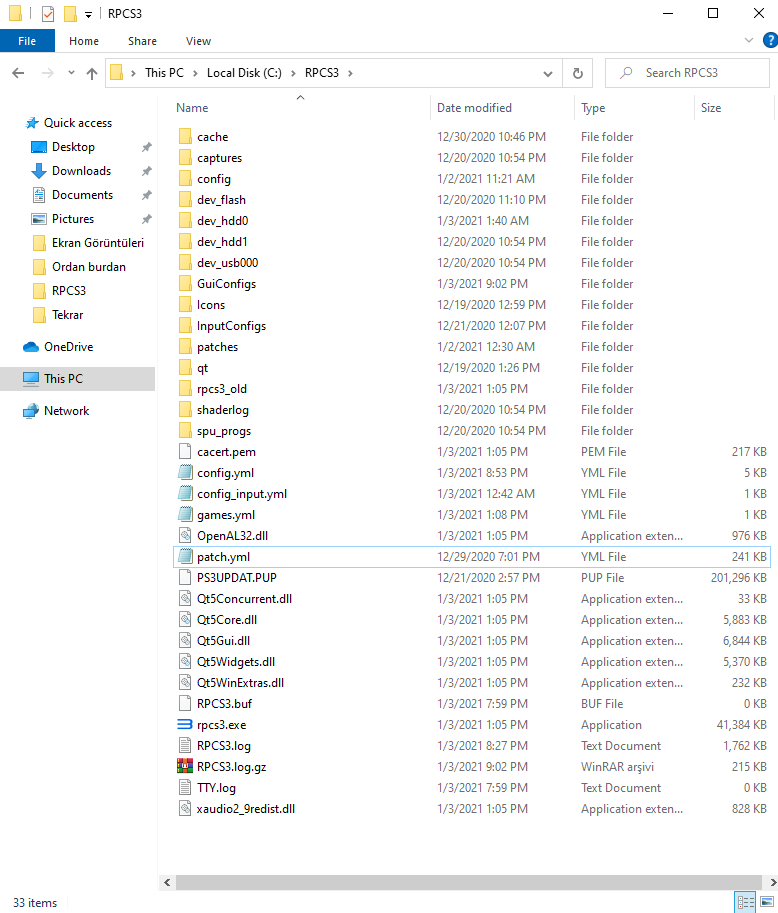Click Local Disk (C:) in address breadcrumb
This screenshot has height=913, width=778.
244,73
